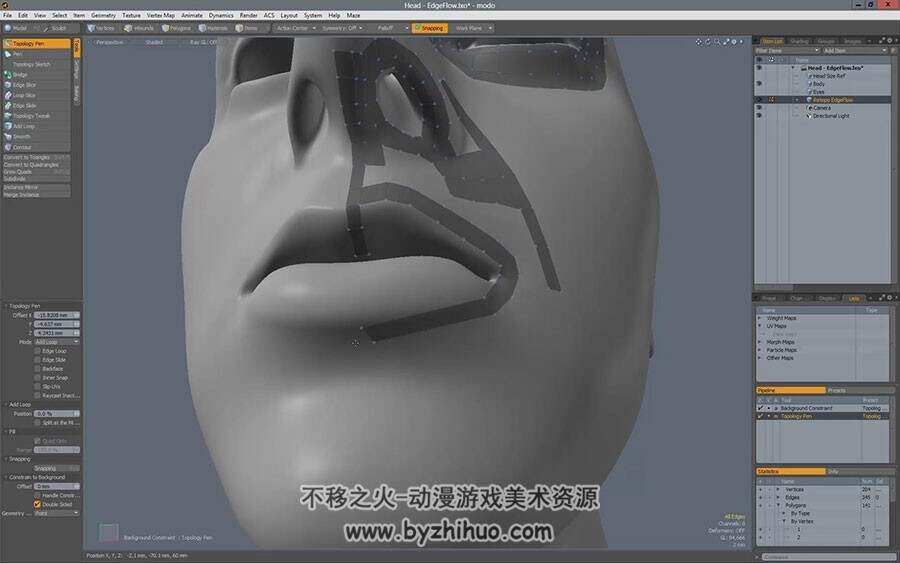Click the Merge Instance button

click(x=36, y=195)
